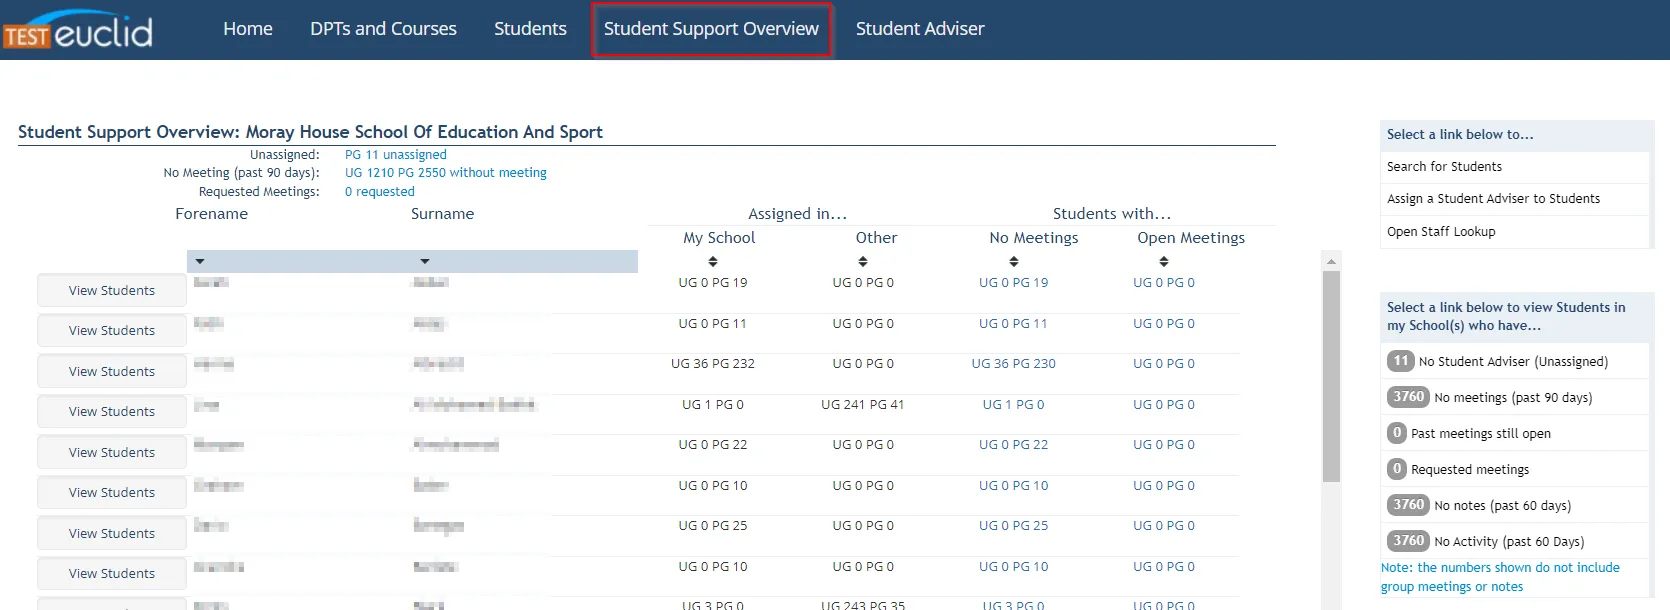
Task: Click 'UG 36 PG 232' My School cell
Action: [x=713, y=364]
